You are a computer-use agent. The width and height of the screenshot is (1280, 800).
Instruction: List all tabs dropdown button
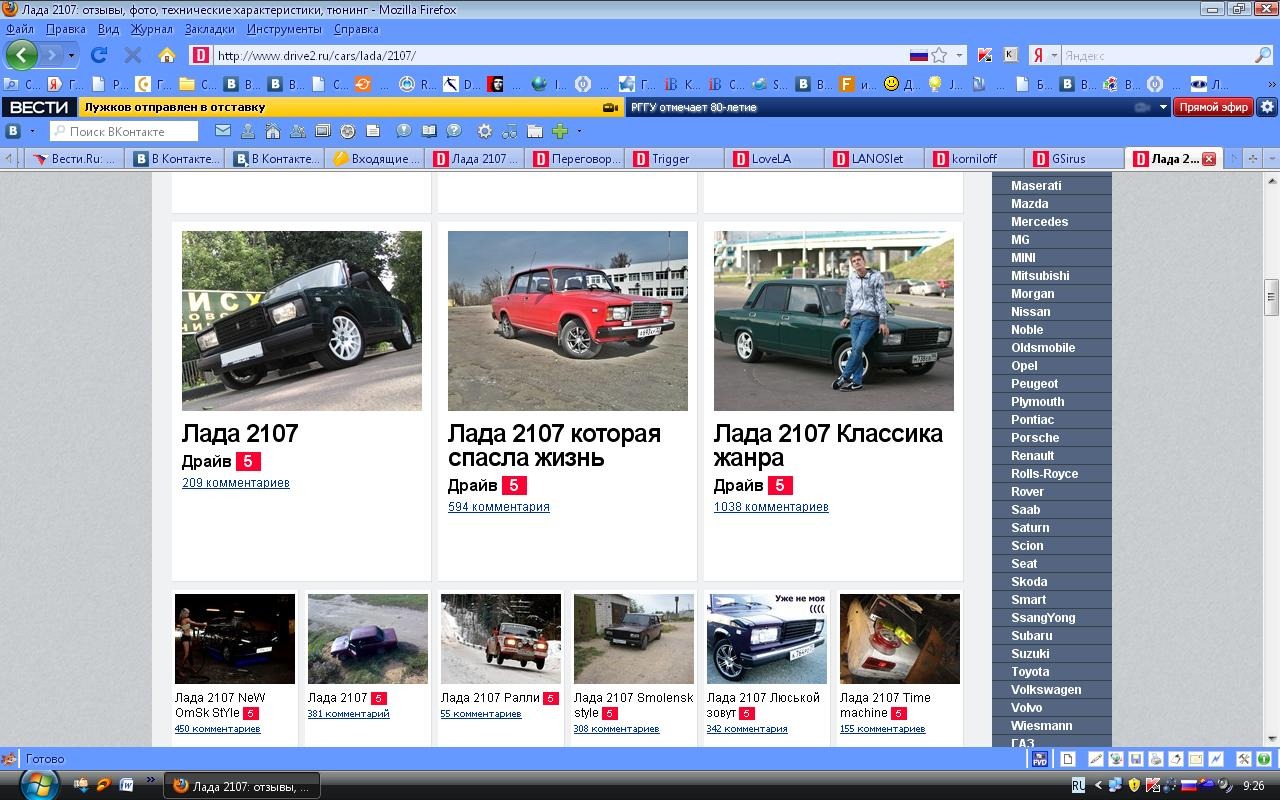[x=1271, y=158]
